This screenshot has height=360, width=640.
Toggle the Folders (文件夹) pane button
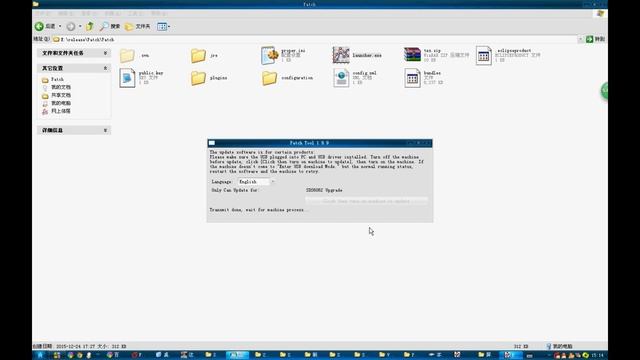pos(138,27)
